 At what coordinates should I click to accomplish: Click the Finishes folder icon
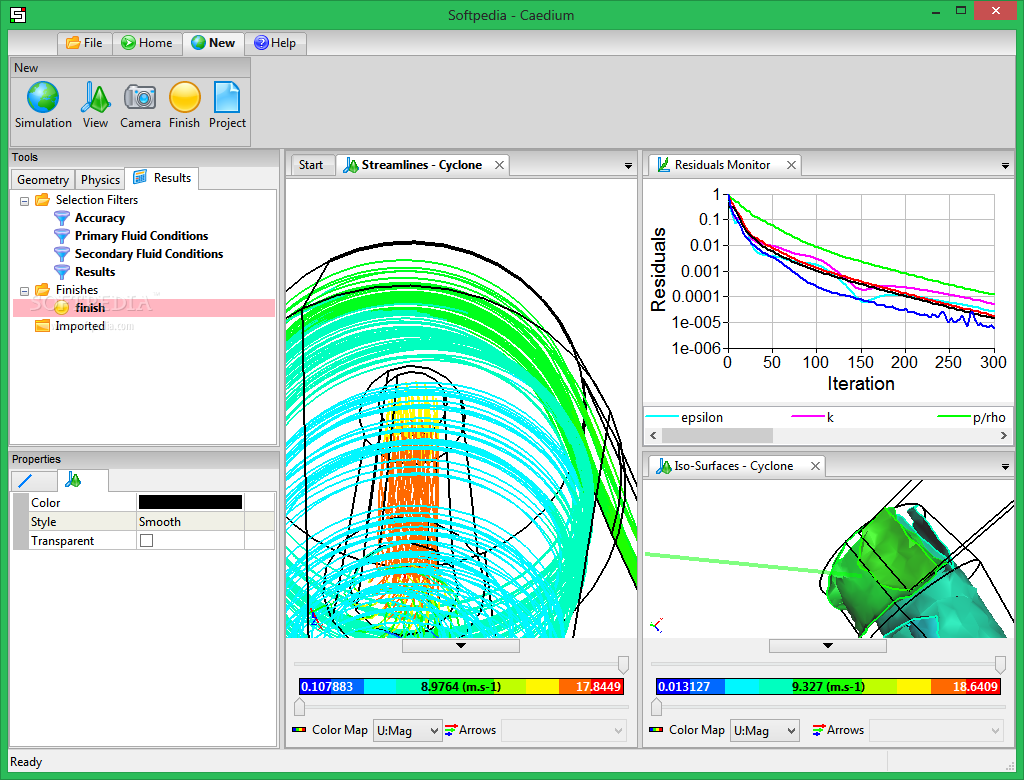(42, 289)
